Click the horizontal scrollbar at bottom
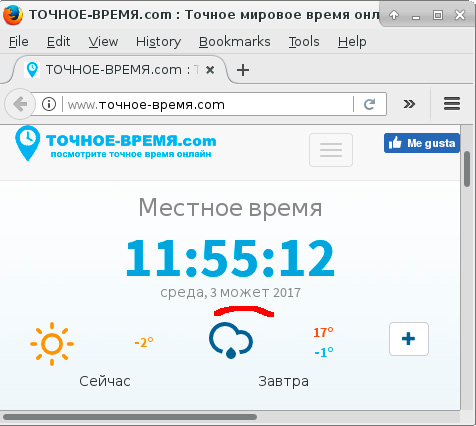The height and width of the screenshot is (426, 476). pos(130,417)
